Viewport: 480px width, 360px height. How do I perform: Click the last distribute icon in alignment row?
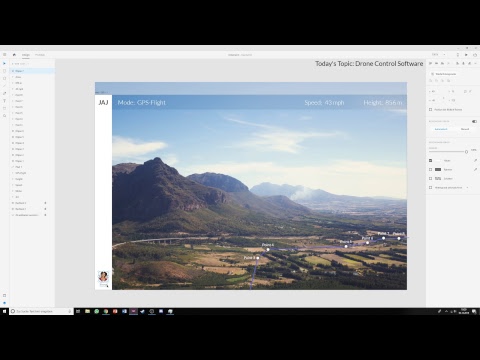pos(475,63)
